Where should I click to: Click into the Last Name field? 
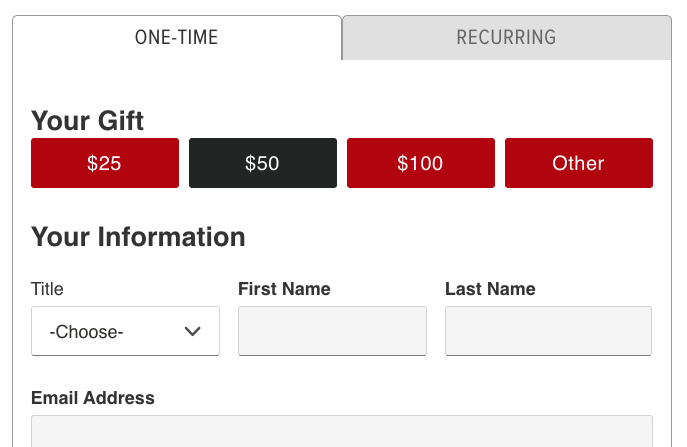pyautogui.click(x=548, y=331)
